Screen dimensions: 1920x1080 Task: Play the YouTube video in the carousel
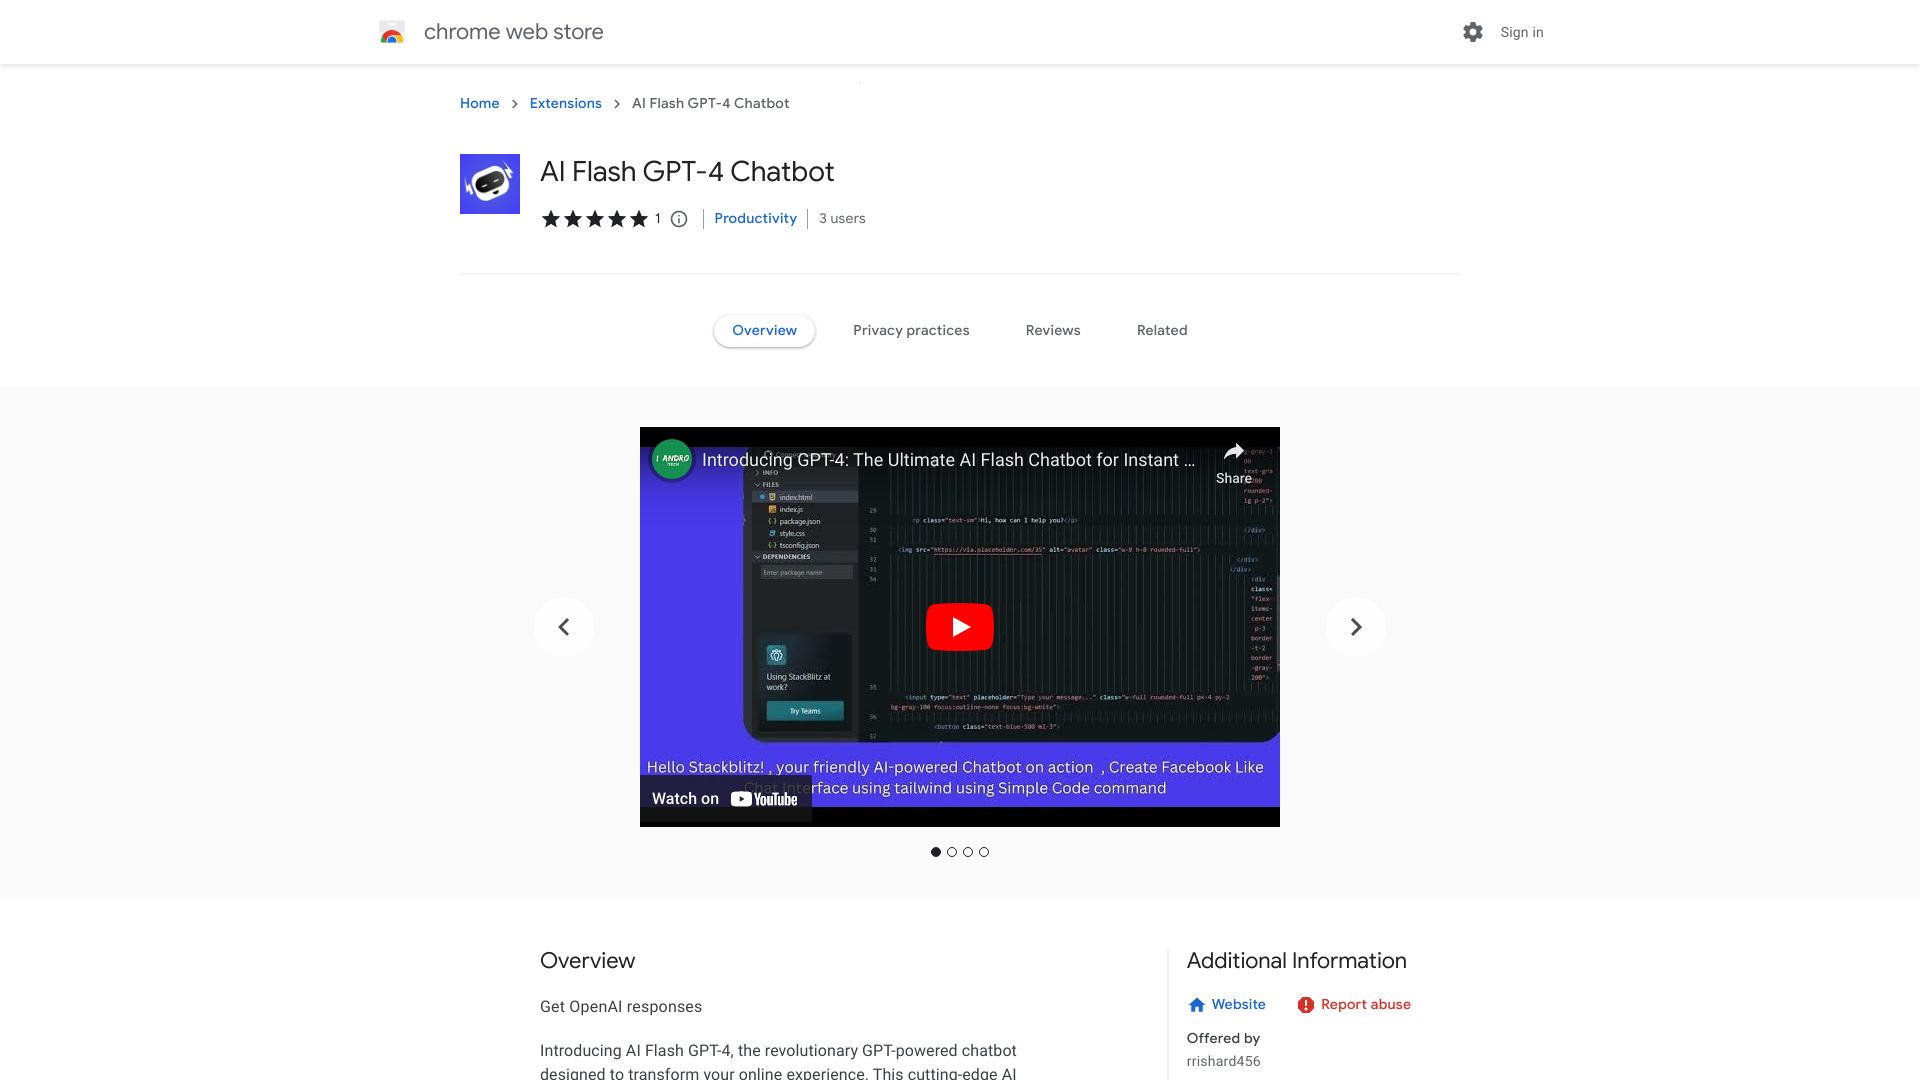pyautogui.click(x=959, y=626)
